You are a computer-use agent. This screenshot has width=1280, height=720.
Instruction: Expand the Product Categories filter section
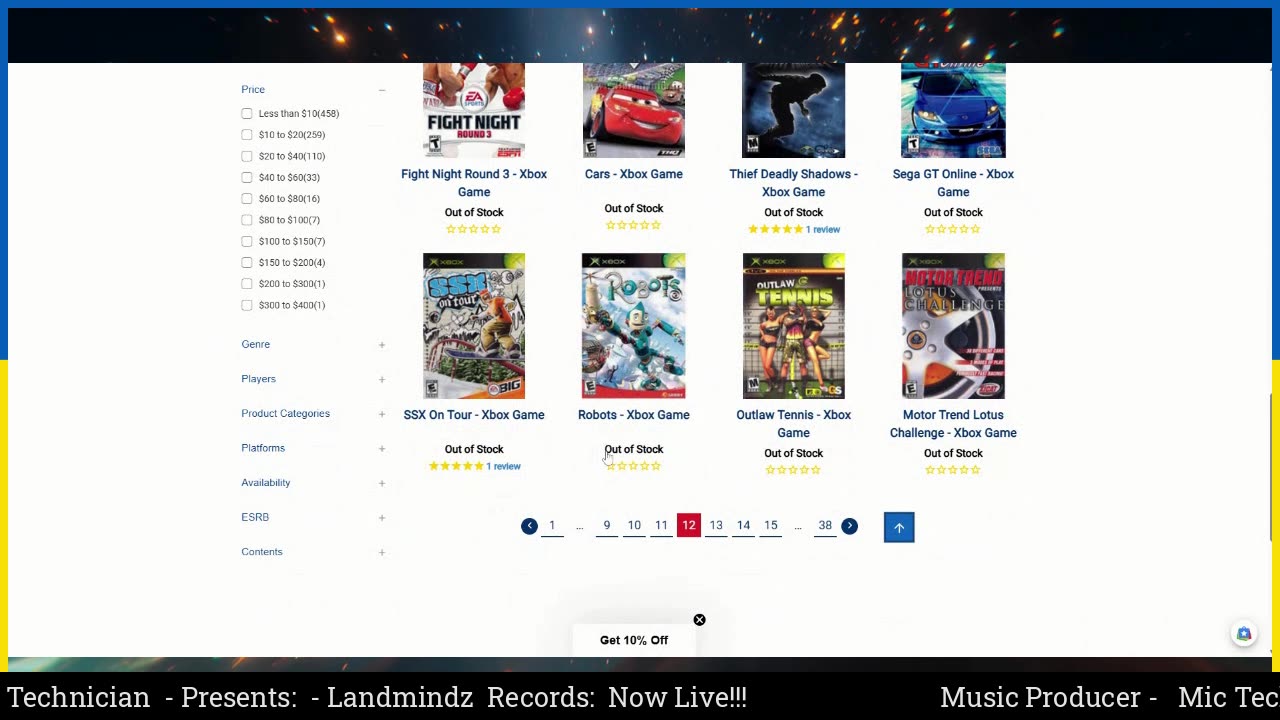pos(381,414)
